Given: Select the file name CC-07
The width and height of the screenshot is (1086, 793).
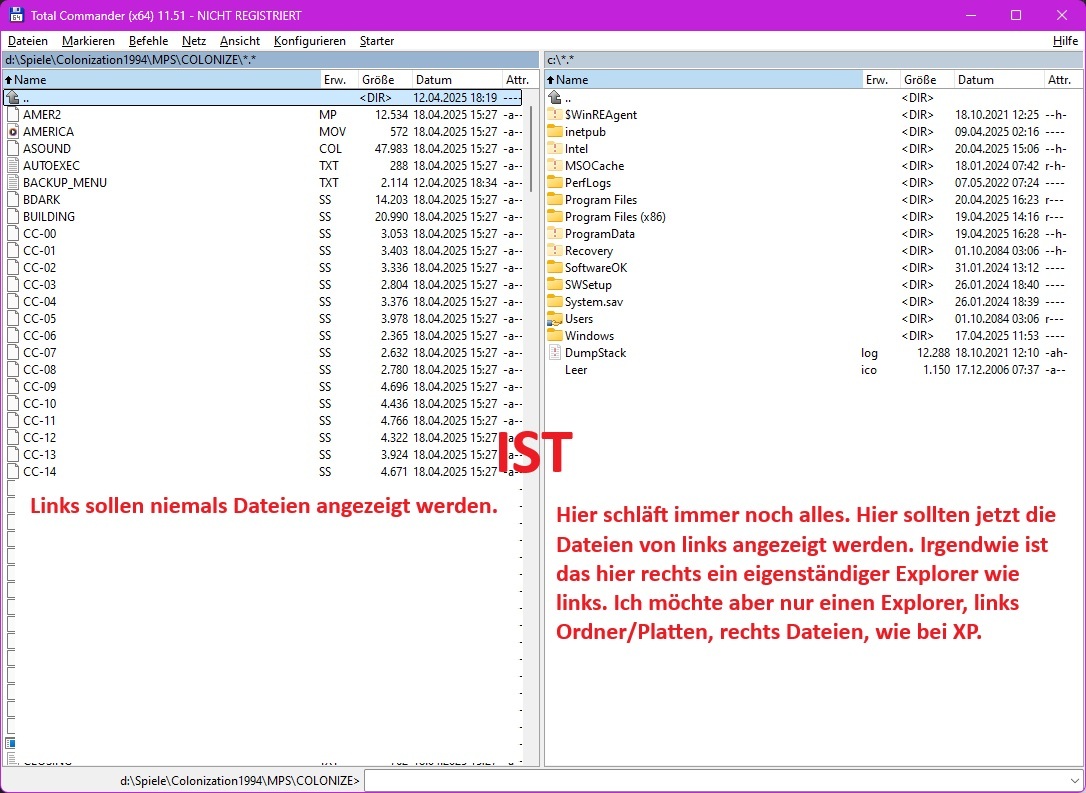Looking at the screenshot, I should pyautogui.click(x=39, y=353).
